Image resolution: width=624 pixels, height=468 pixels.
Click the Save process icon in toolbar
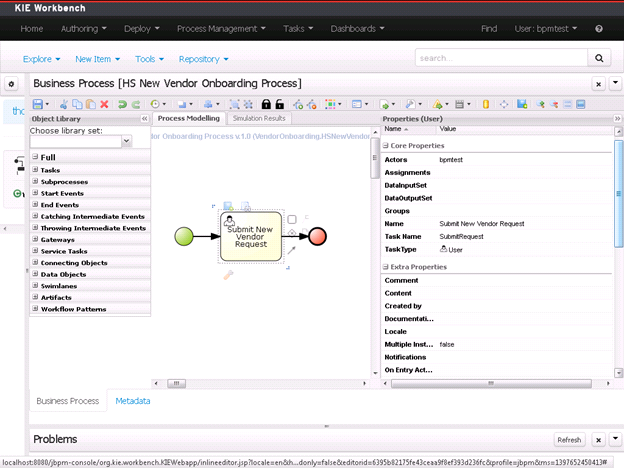[x=37, y=104]
